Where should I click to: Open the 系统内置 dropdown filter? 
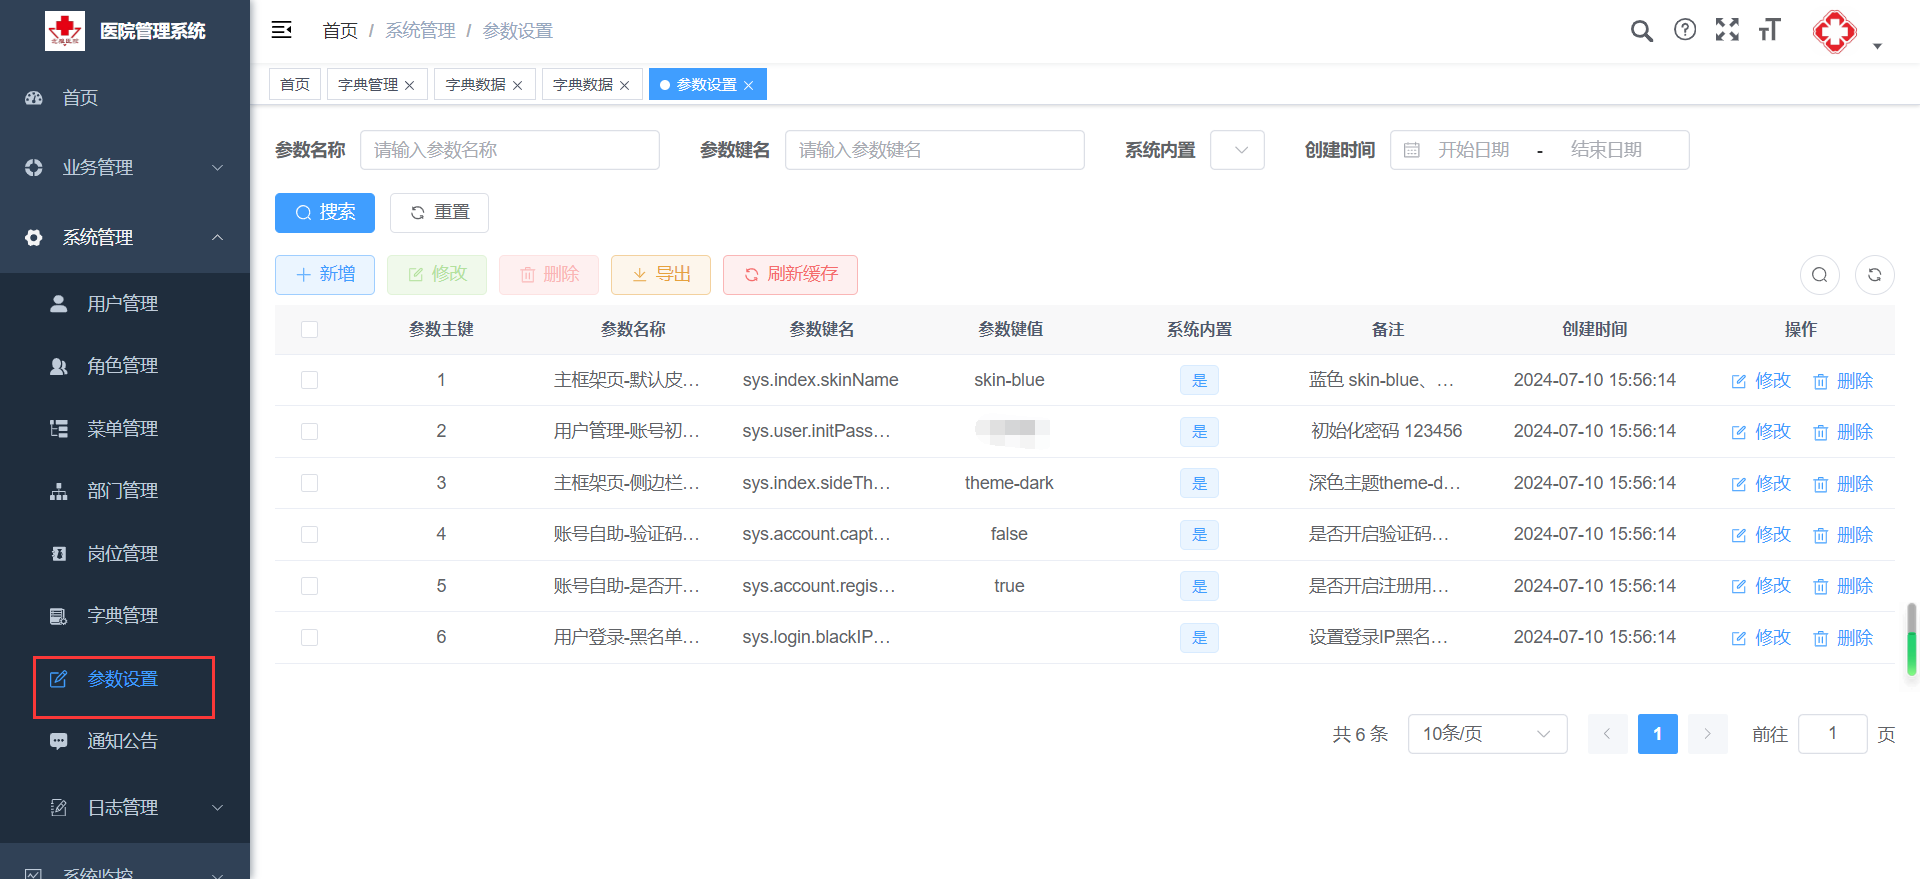[x=1237, y=150]
